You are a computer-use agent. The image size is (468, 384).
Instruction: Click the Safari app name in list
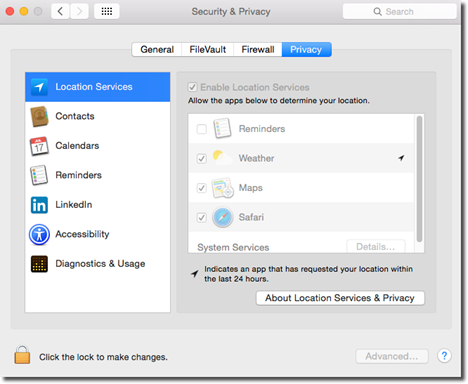click(251, 217)
